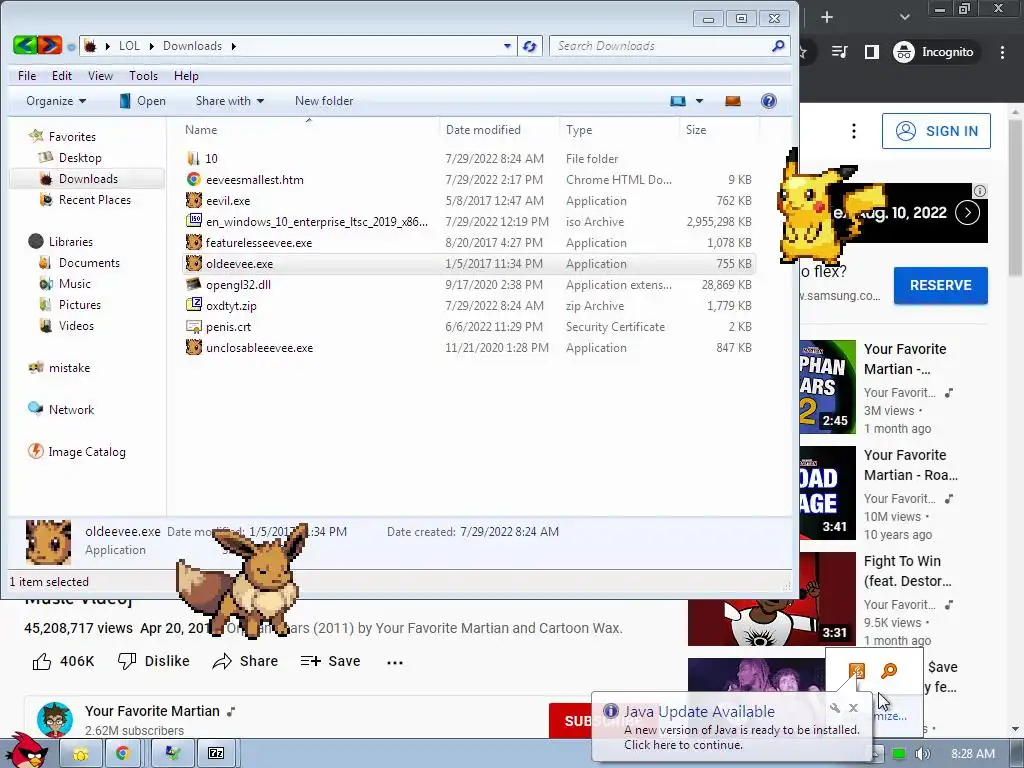Open Chrome tab search dropdown arrow
The height and width of the screenshot is (768, 1024).
tap(904, 17)
